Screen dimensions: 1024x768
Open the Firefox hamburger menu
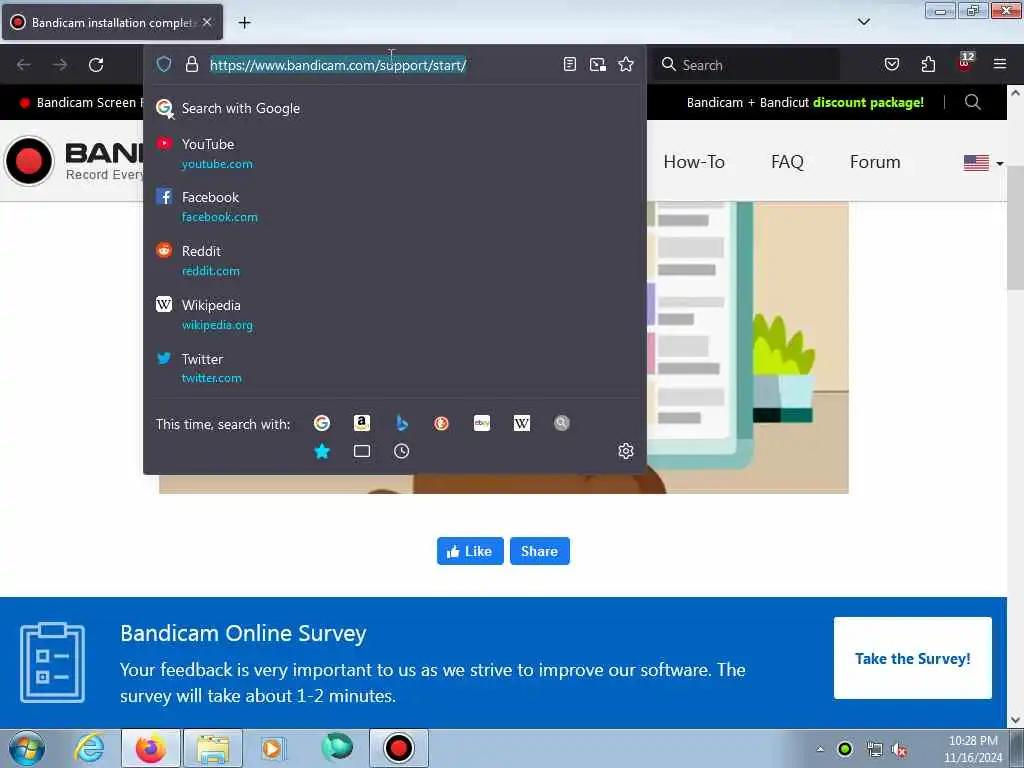(x=1000, y=64)
